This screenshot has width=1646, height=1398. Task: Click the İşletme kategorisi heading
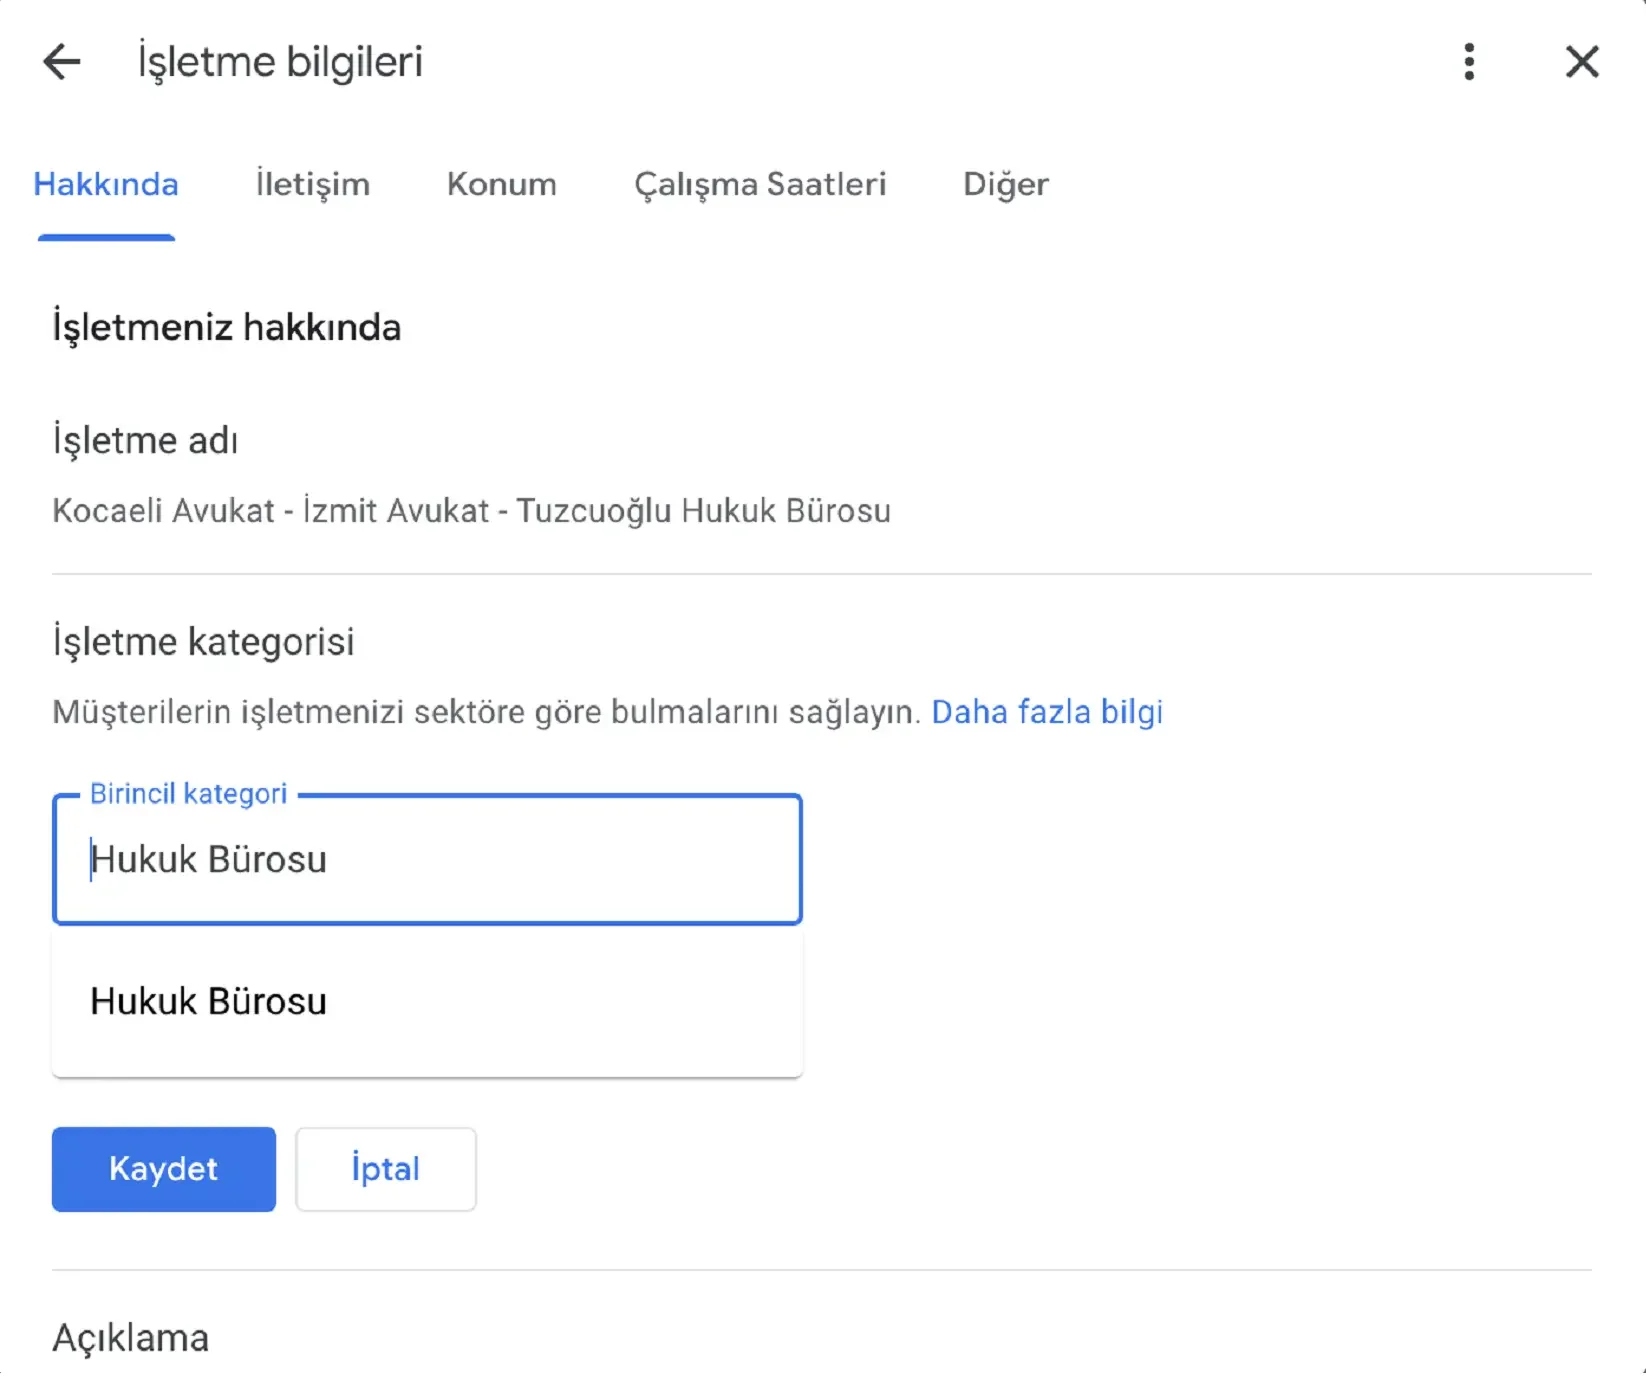click(x=203, y=642)
